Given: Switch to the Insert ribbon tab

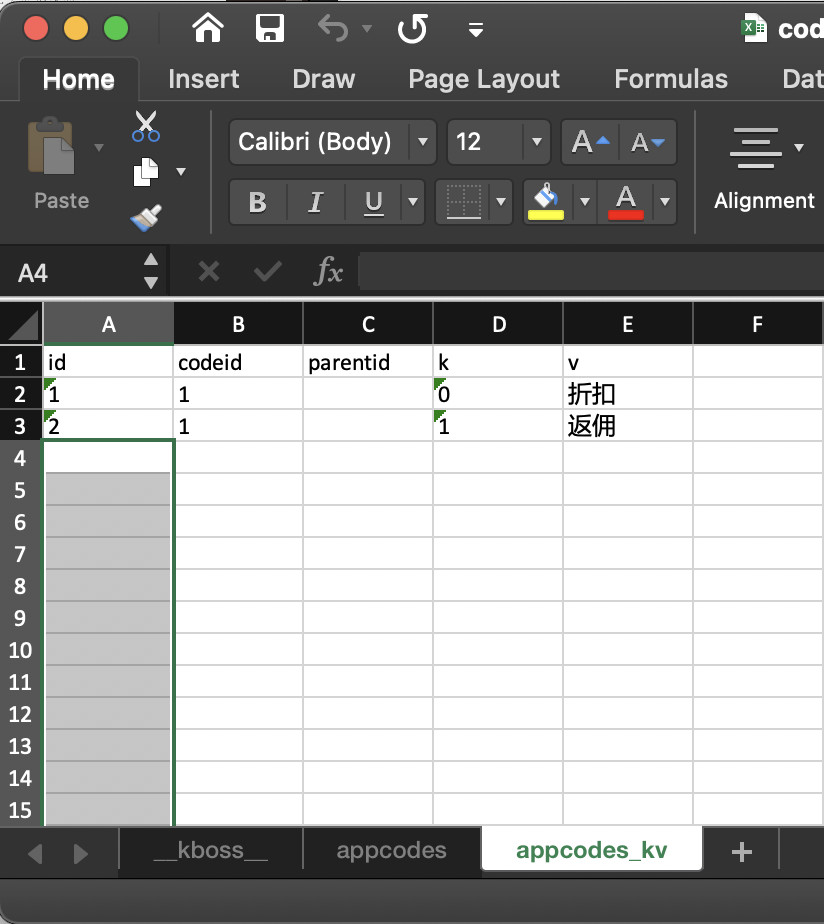Looking at the screenshot, I should [x=203, y=79].
